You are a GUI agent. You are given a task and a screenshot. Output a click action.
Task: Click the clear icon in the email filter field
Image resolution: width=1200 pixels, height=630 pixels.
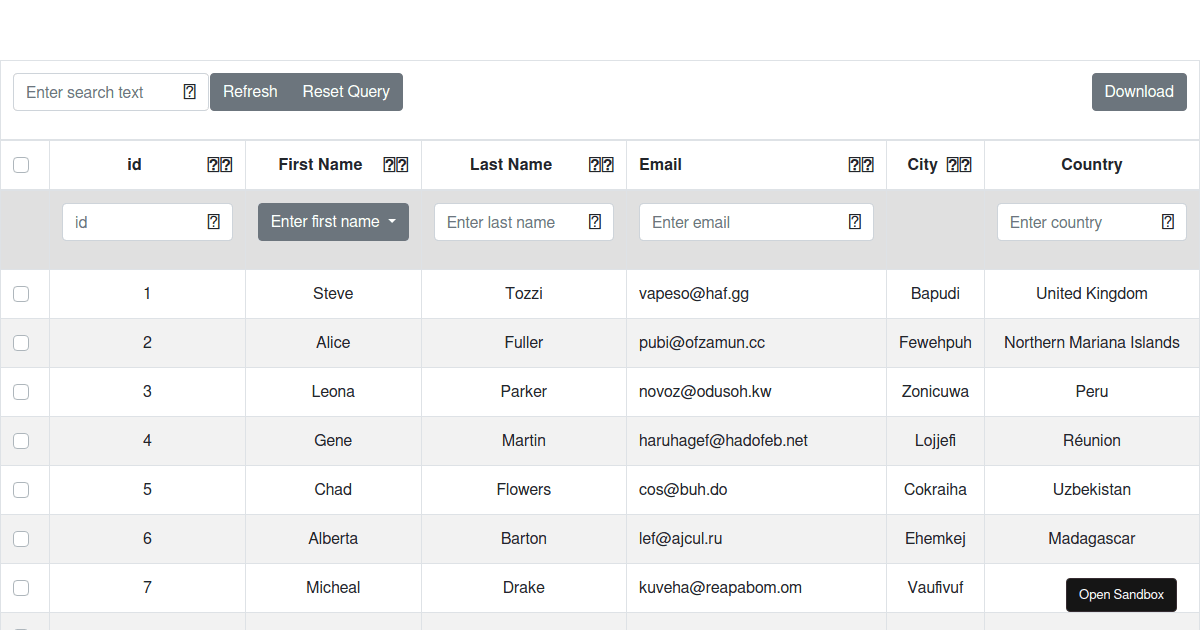[x=855, y=222]
